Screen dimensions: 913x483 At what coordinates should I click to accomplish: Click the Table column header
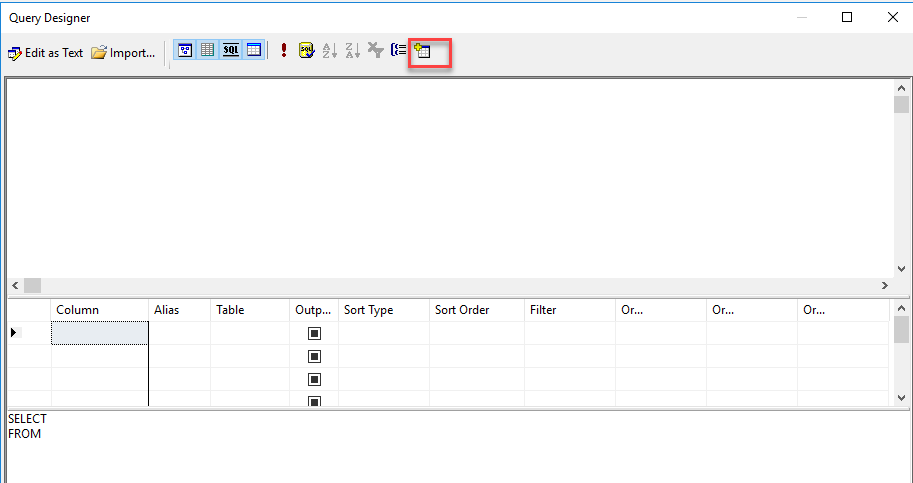(x=250, y=310)
